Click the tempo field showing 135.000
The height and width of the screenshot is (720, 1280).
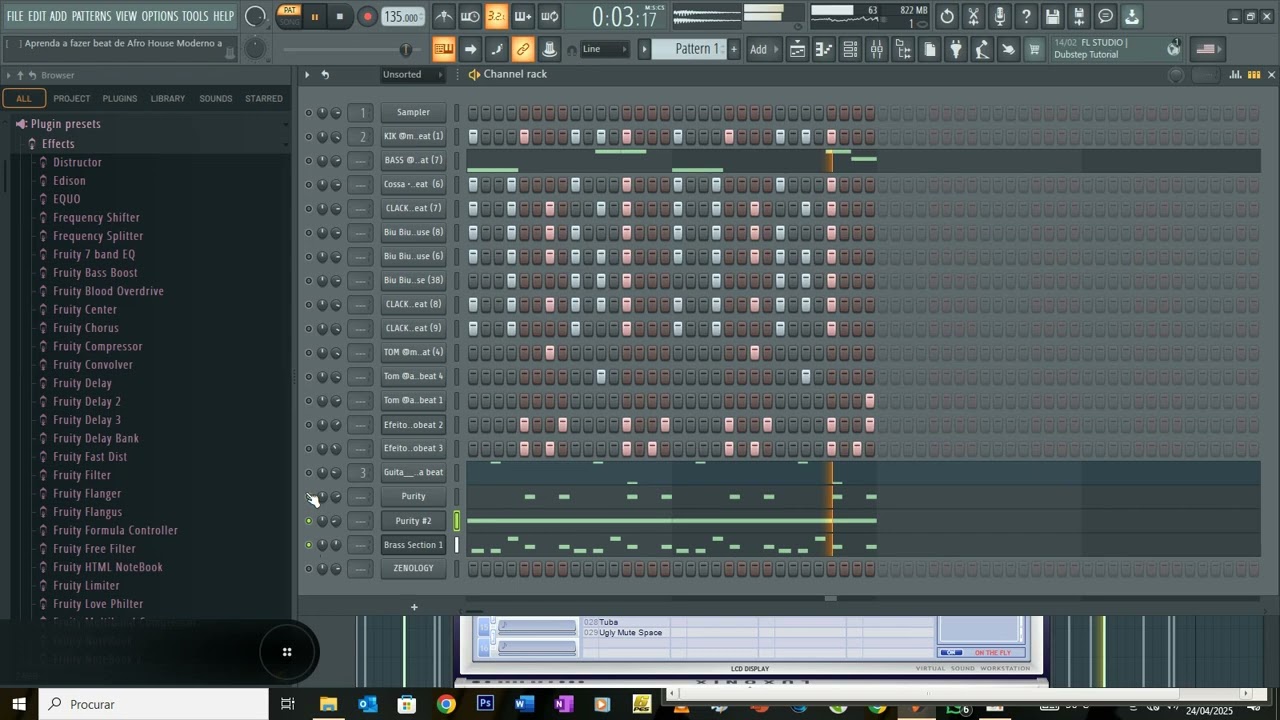pos(402,17)
